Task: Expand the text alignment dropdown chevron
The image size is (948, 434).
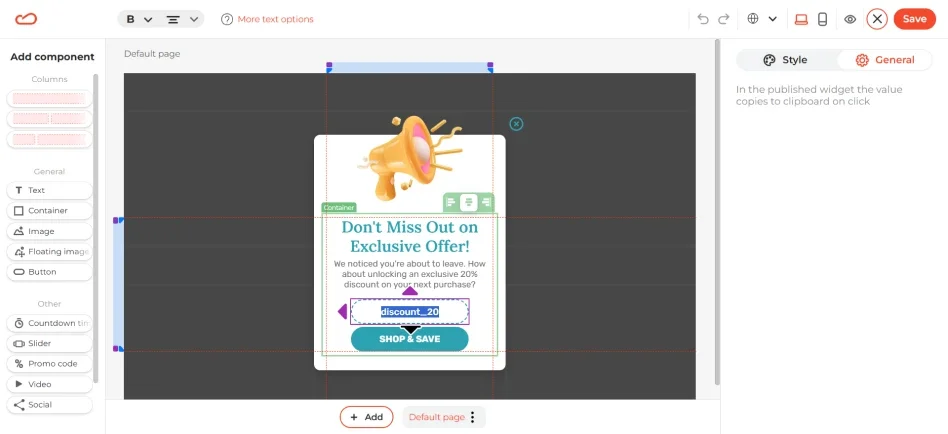Action: point(193,19)
